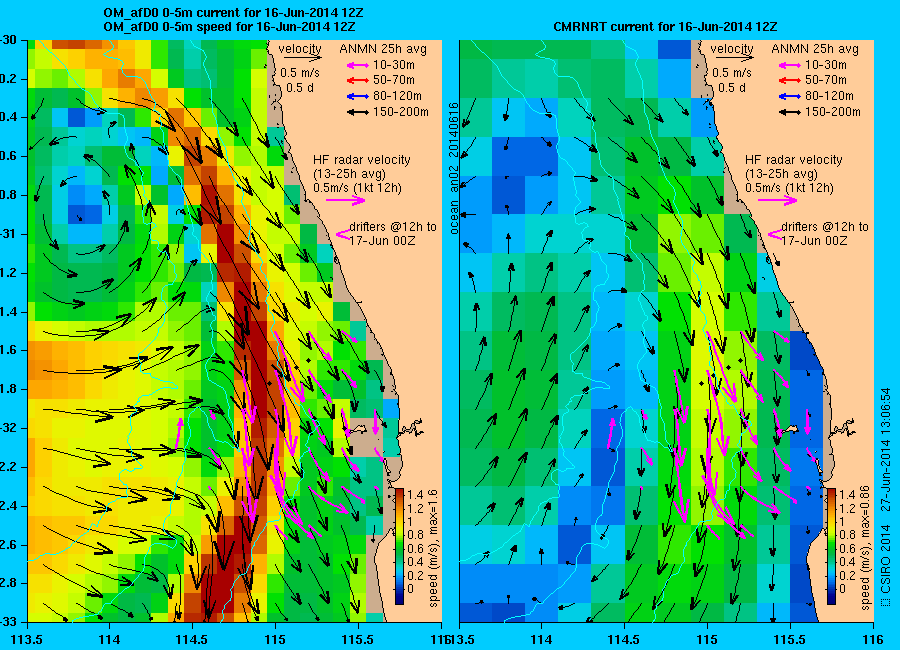The height and width of the screenshot is (650, 900).
Task: Click x-axis label '115.5' under CMRNRT panel
Action: click(790, 640)
